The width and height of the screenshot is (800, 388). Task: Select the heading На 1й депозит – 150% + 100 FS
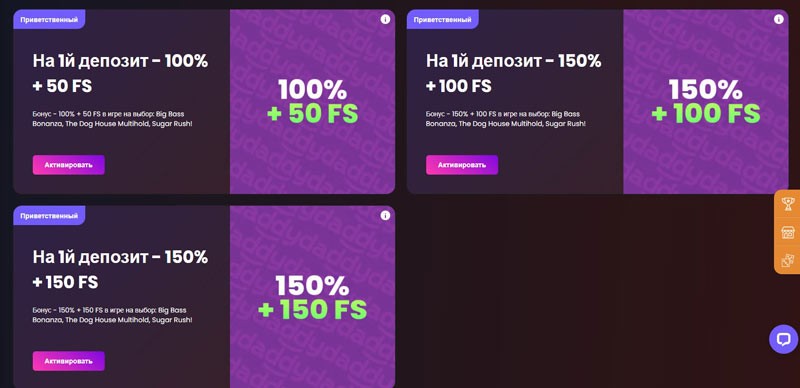pos(514,74)
